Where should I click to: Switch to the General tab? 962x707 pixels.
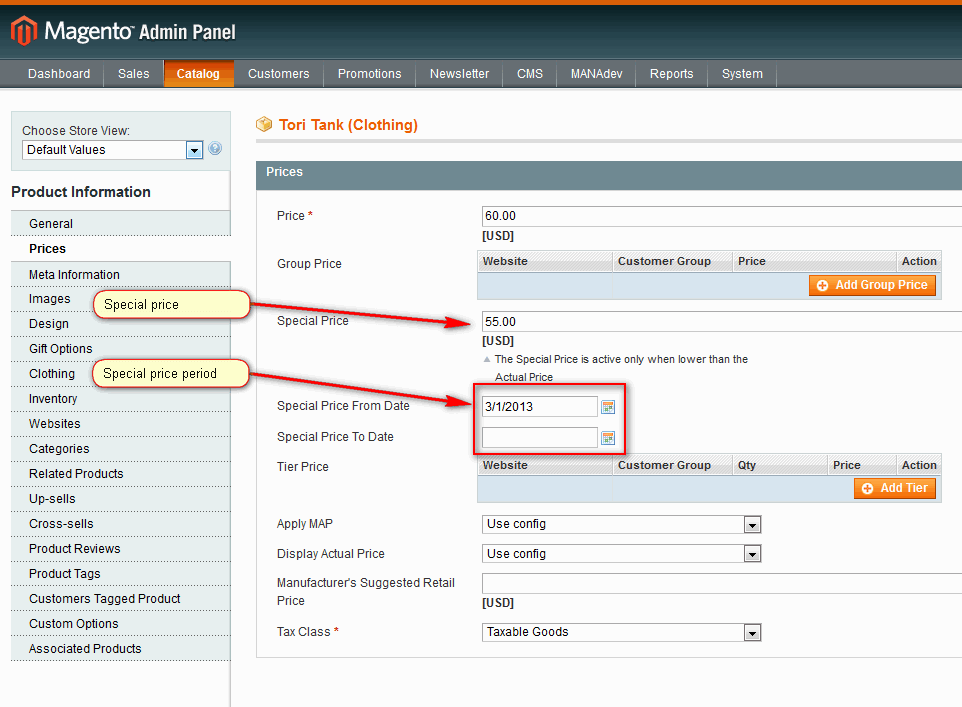pos(120,223)
